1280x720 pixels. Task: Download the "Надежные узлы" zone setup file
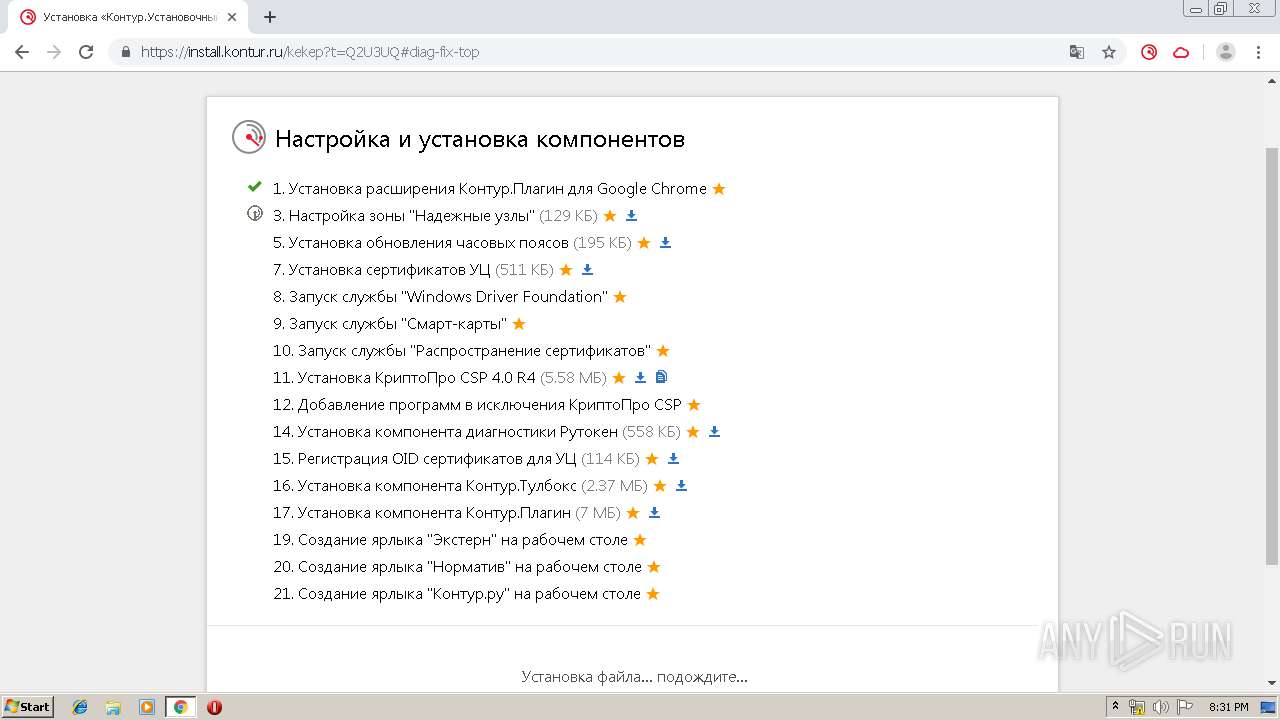(x=631, y=215)
